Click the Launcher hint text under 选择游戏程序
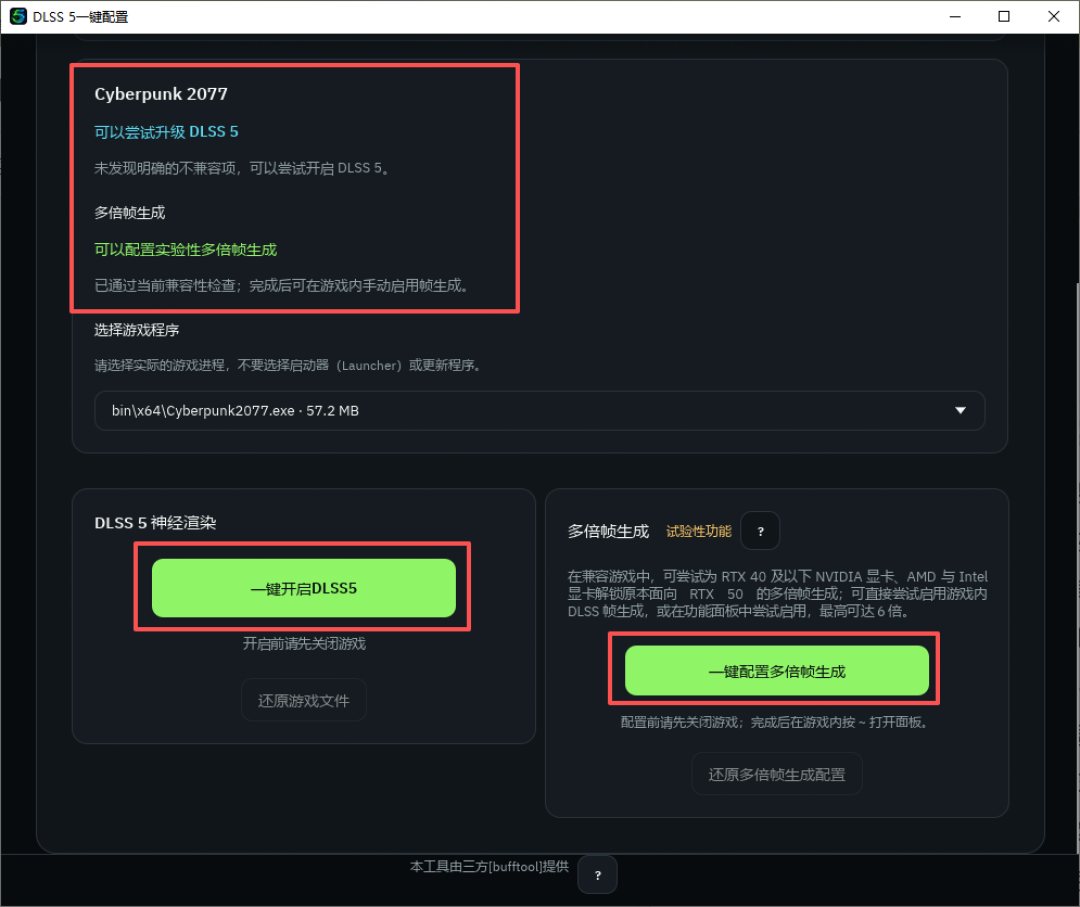Image resolution: width=1080 pixels, height=907 pixels. [288, 365]
